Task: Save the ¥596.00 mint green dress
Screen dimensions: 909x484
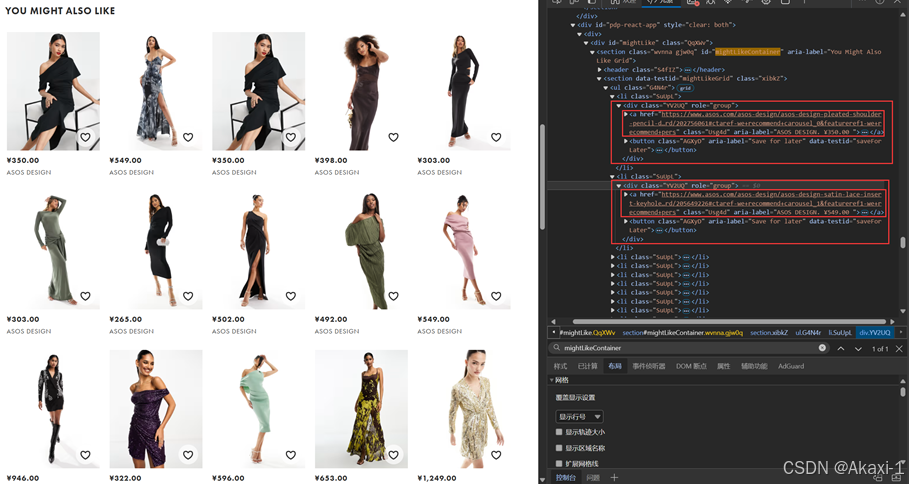Action: point(290,455)
